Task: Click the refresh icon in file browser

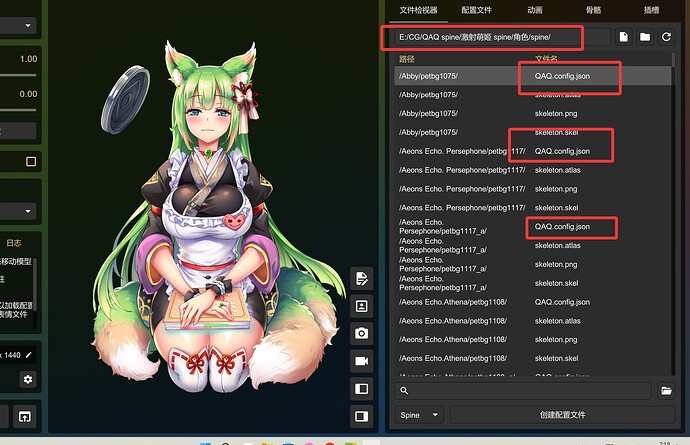Action: [666, 37]
